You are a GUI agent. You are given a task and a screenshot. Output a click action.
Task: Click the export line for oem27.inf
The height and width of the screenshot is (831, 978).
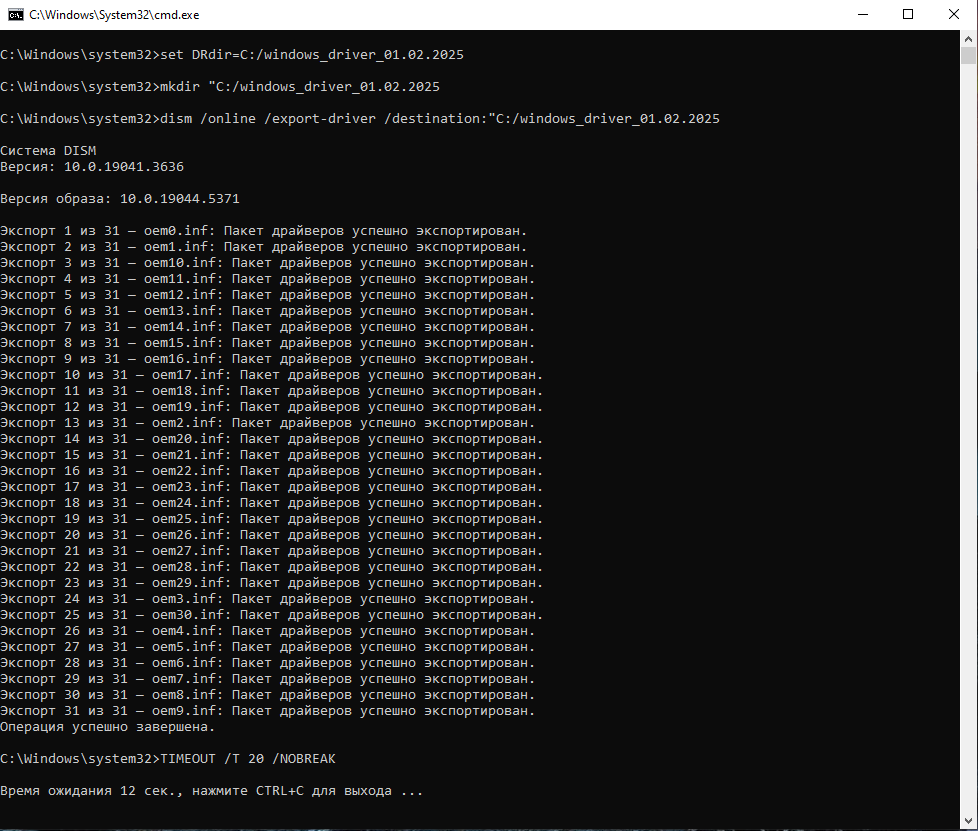click(x=272, y=551)
